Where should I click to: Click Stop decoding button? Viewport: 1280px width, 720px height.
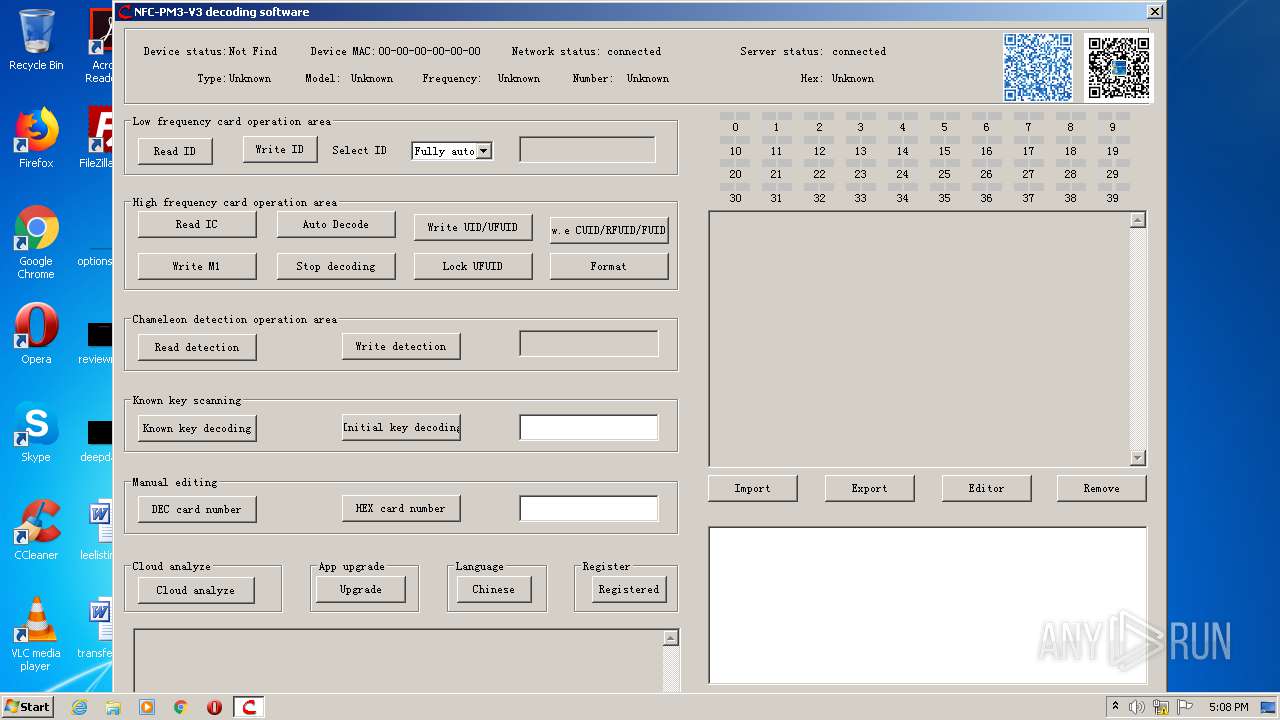pos(336,266)
